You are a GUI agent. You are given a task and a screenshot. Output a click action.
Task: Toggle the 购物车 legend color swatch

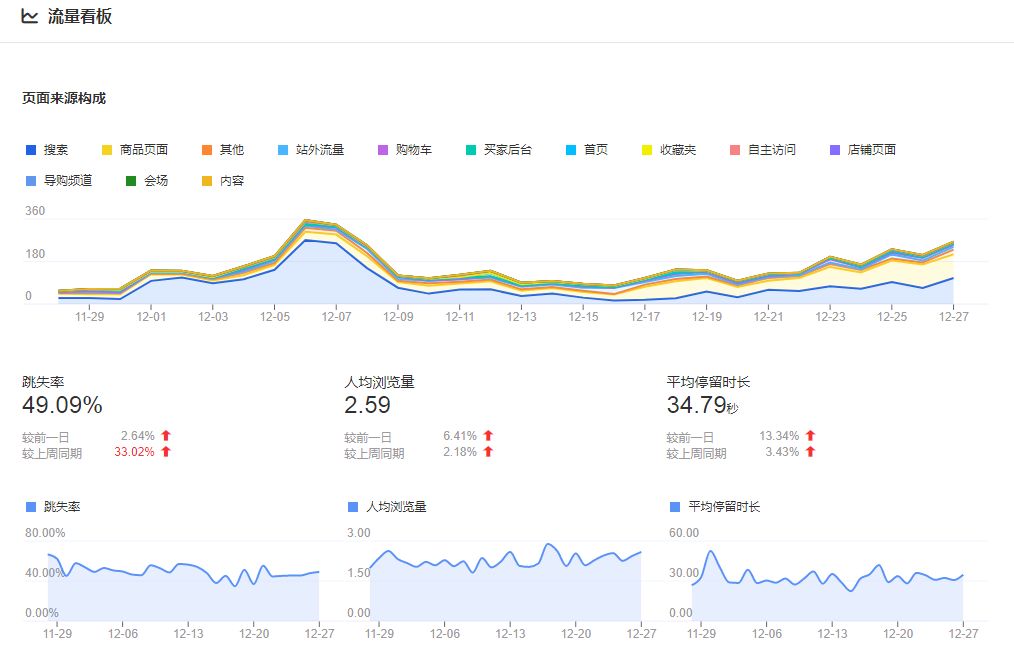383,150
